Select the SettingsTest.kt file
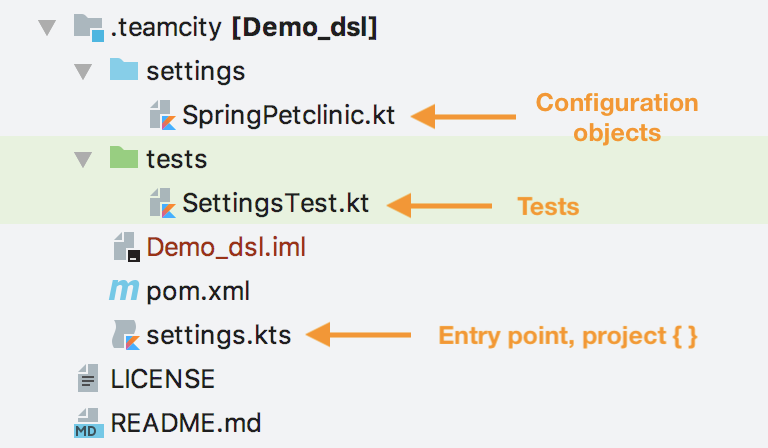Viewport: 768px width, 448px height. click(276, 204)
